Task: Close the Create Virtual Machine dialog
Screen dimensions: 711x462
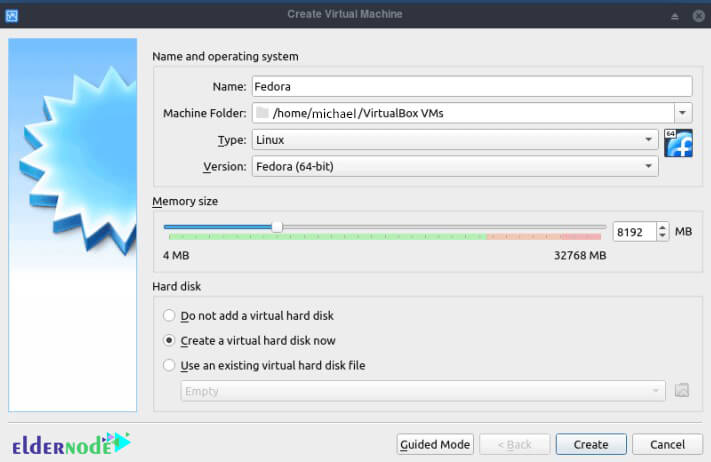Action: pyautogui.click(x=698, y=16)
